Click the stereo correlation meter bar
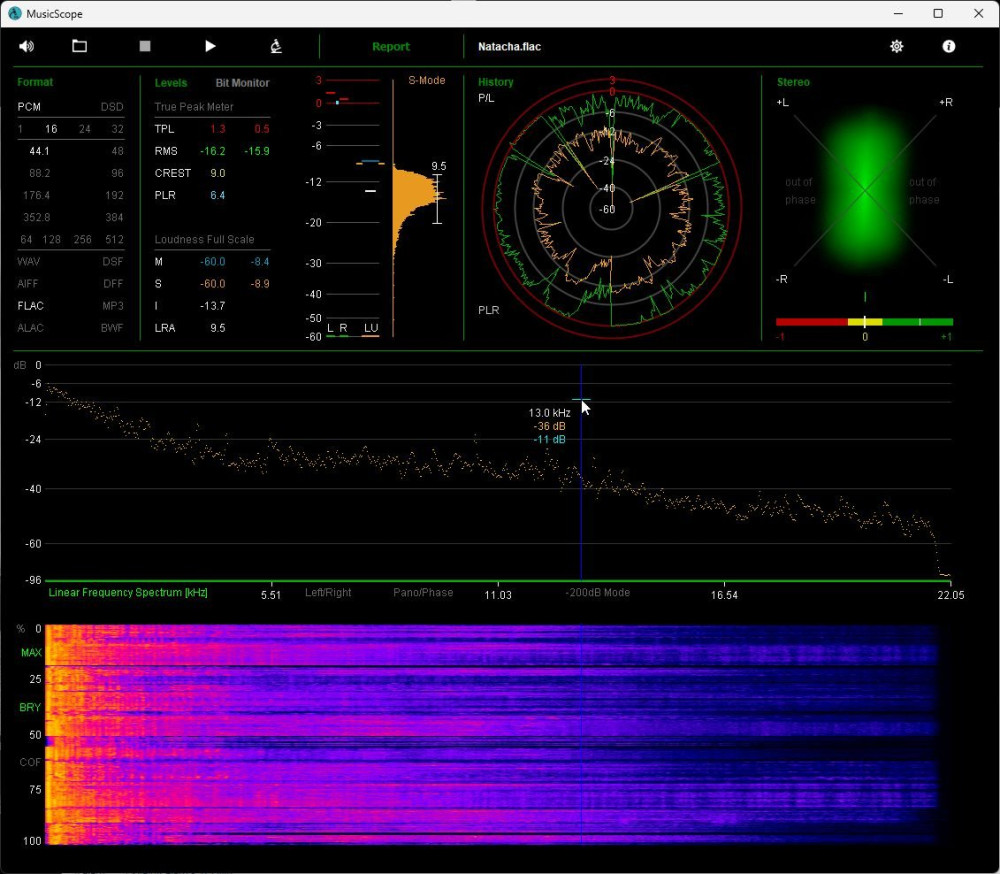1000x874 pixels. (864, 322)
